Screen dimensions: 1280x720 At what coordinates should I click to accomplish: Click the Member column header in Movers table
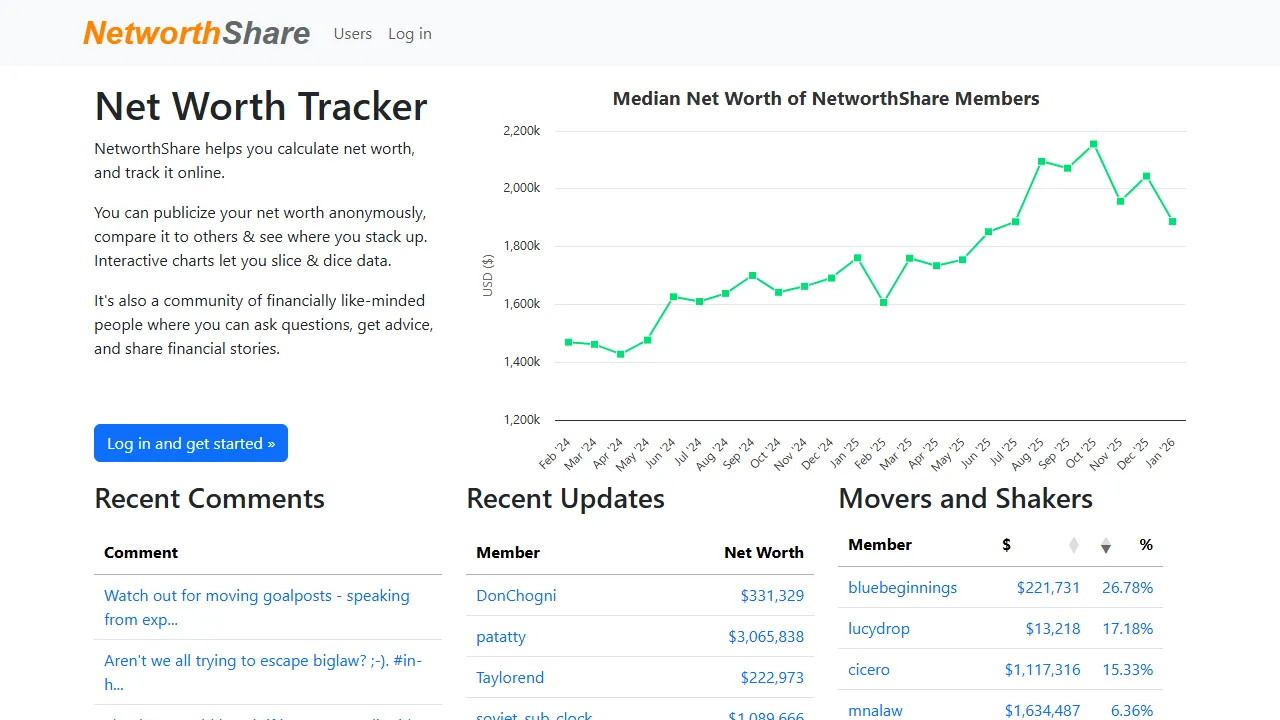[880, 545]
